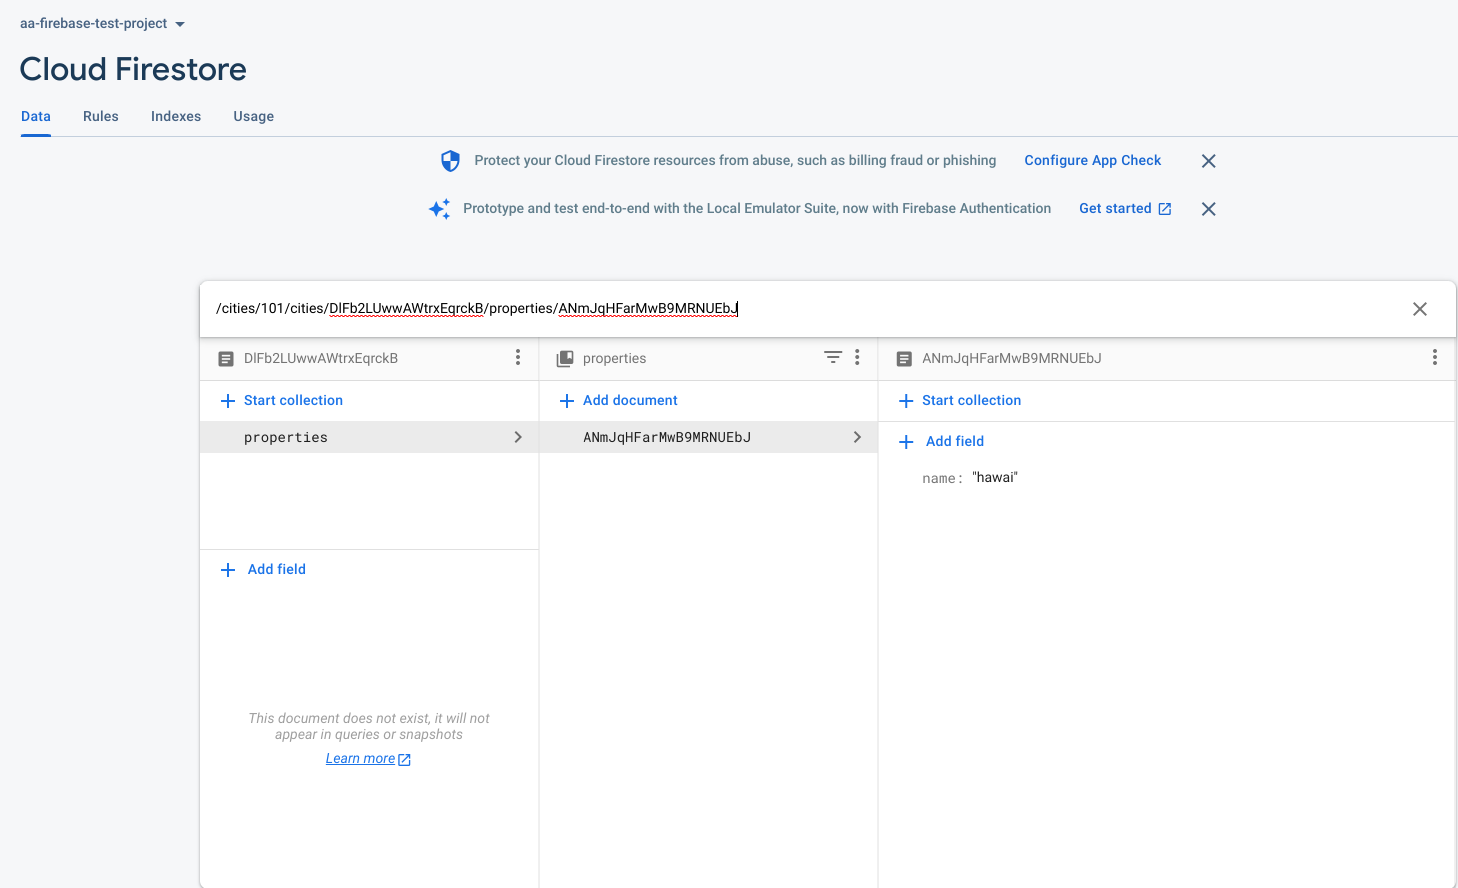Open the three-dot menu for document ANmJqHFarMwB9MRNUEbJ
Viewport: 1458px width, 888px height.
(1434, 357)
